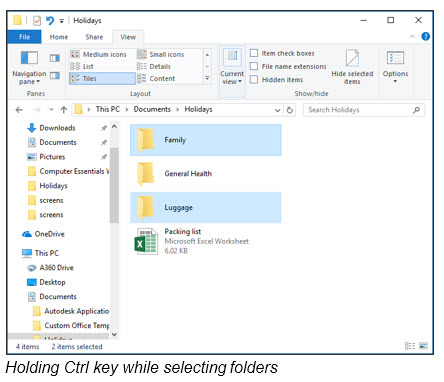Open Customize Quick Access Toolbar dropdown
Screen dimensions: 444x382
click(x=61, y=21)
